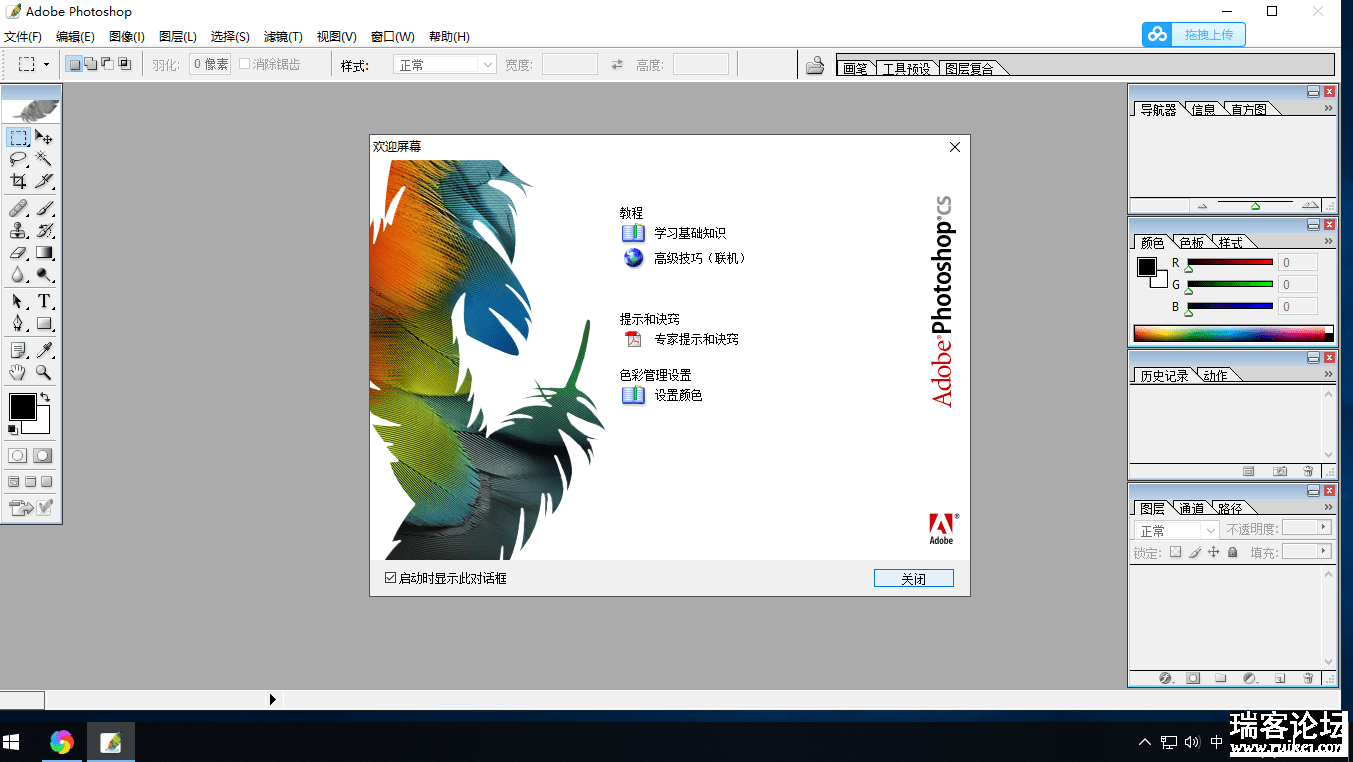Image resolution: width=1353 pixels, height=762 pixels.
Task: Select the Brush tool
Action: coord(44,209)
